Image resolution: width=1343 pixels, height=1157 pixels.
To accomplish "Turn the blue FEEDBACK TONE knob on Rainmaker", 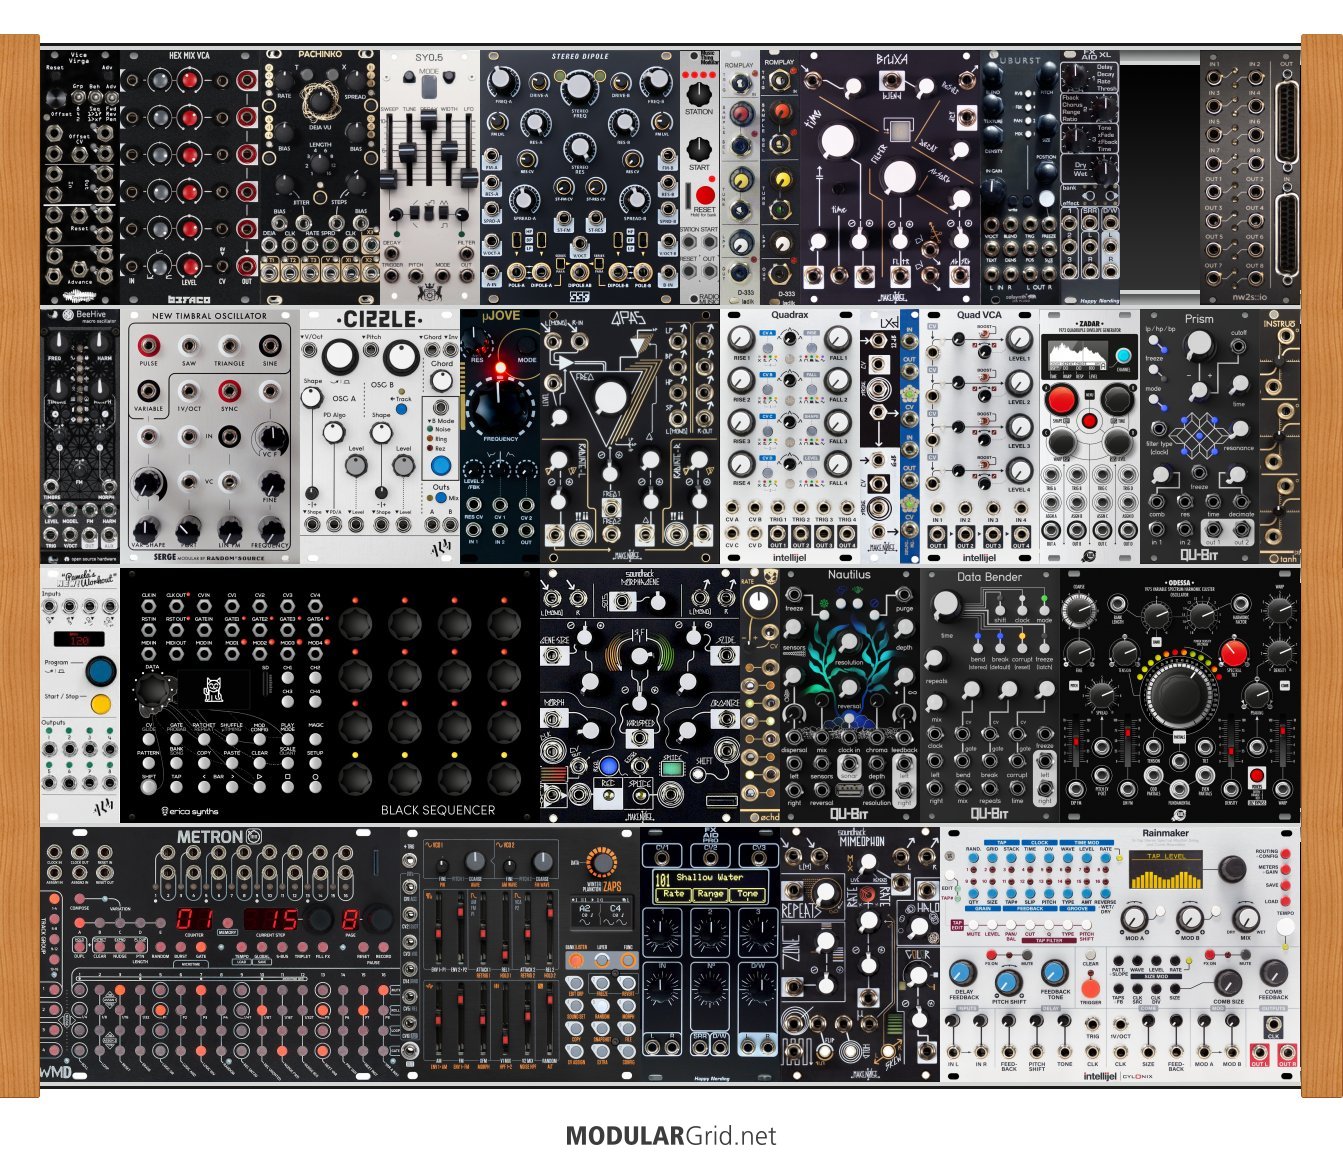I will pyautogui.click(x=1055, y=972).
